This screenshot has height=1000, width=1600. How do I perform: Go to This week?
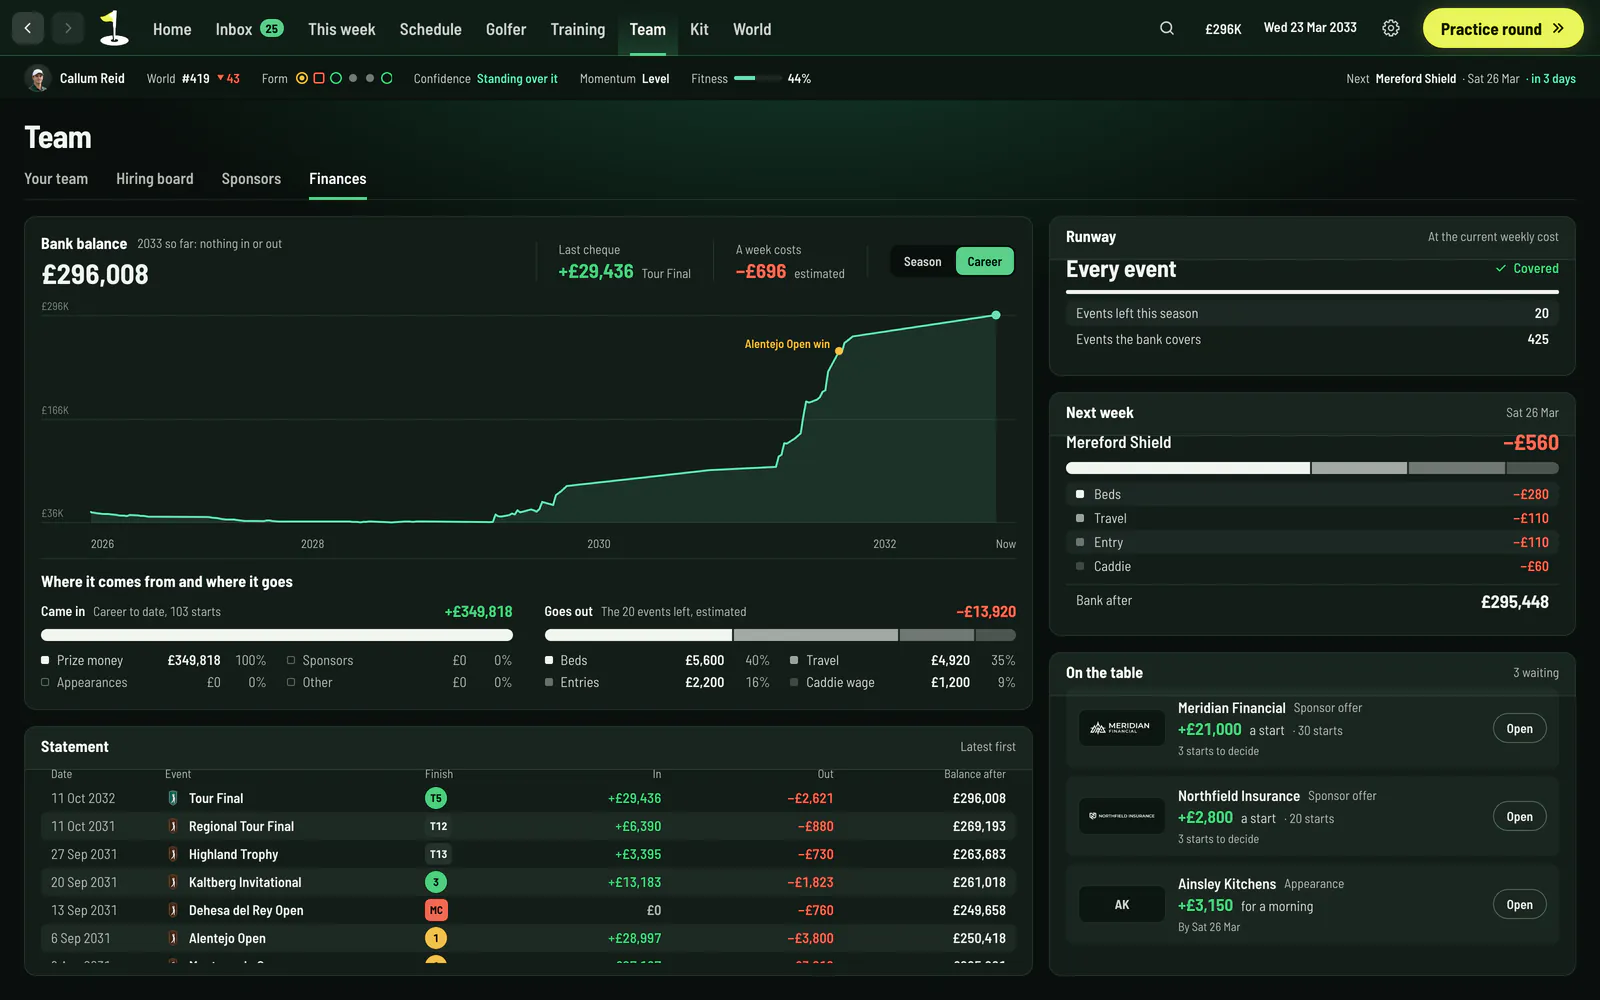tap(342, 29)
